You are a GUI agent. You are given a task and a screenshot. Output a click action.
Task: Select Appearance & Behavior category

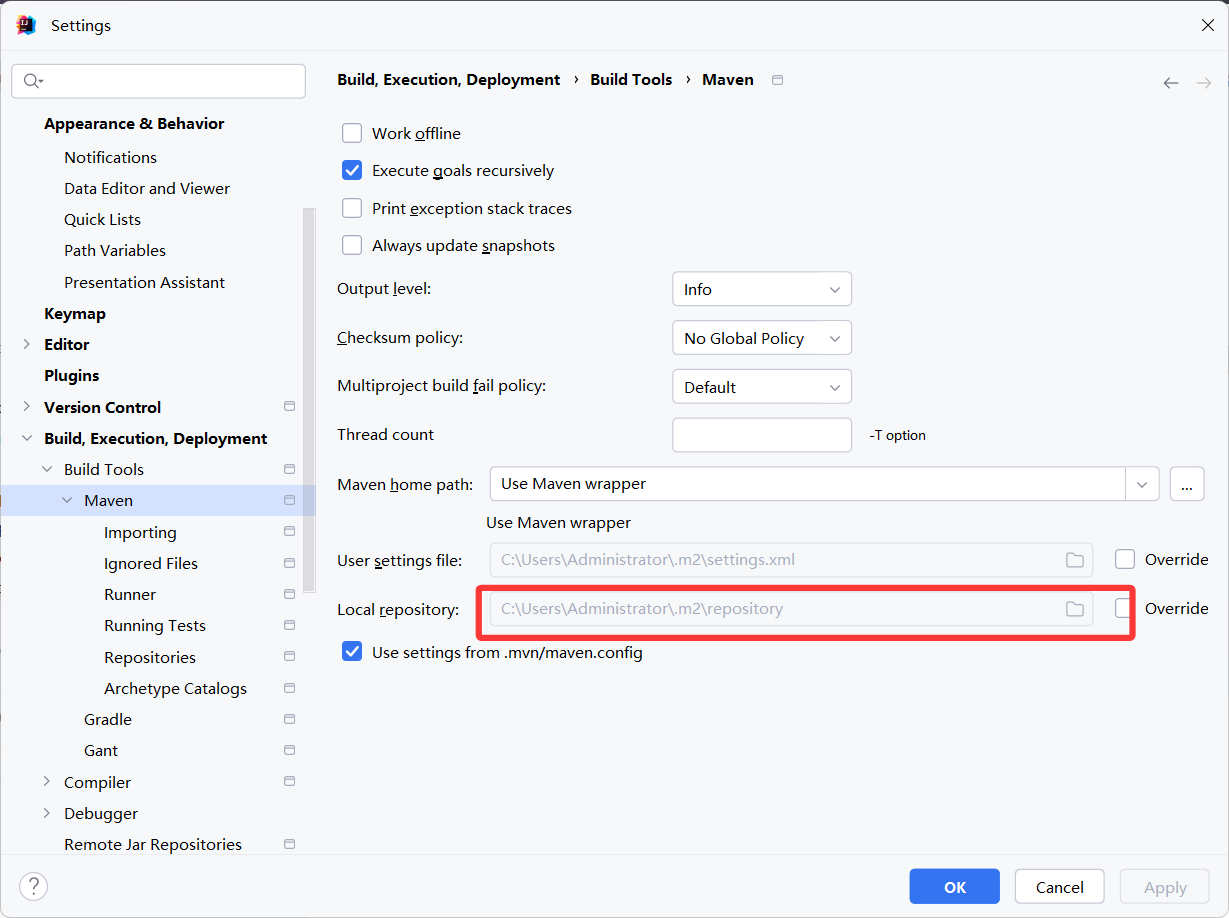click(134, 123)
